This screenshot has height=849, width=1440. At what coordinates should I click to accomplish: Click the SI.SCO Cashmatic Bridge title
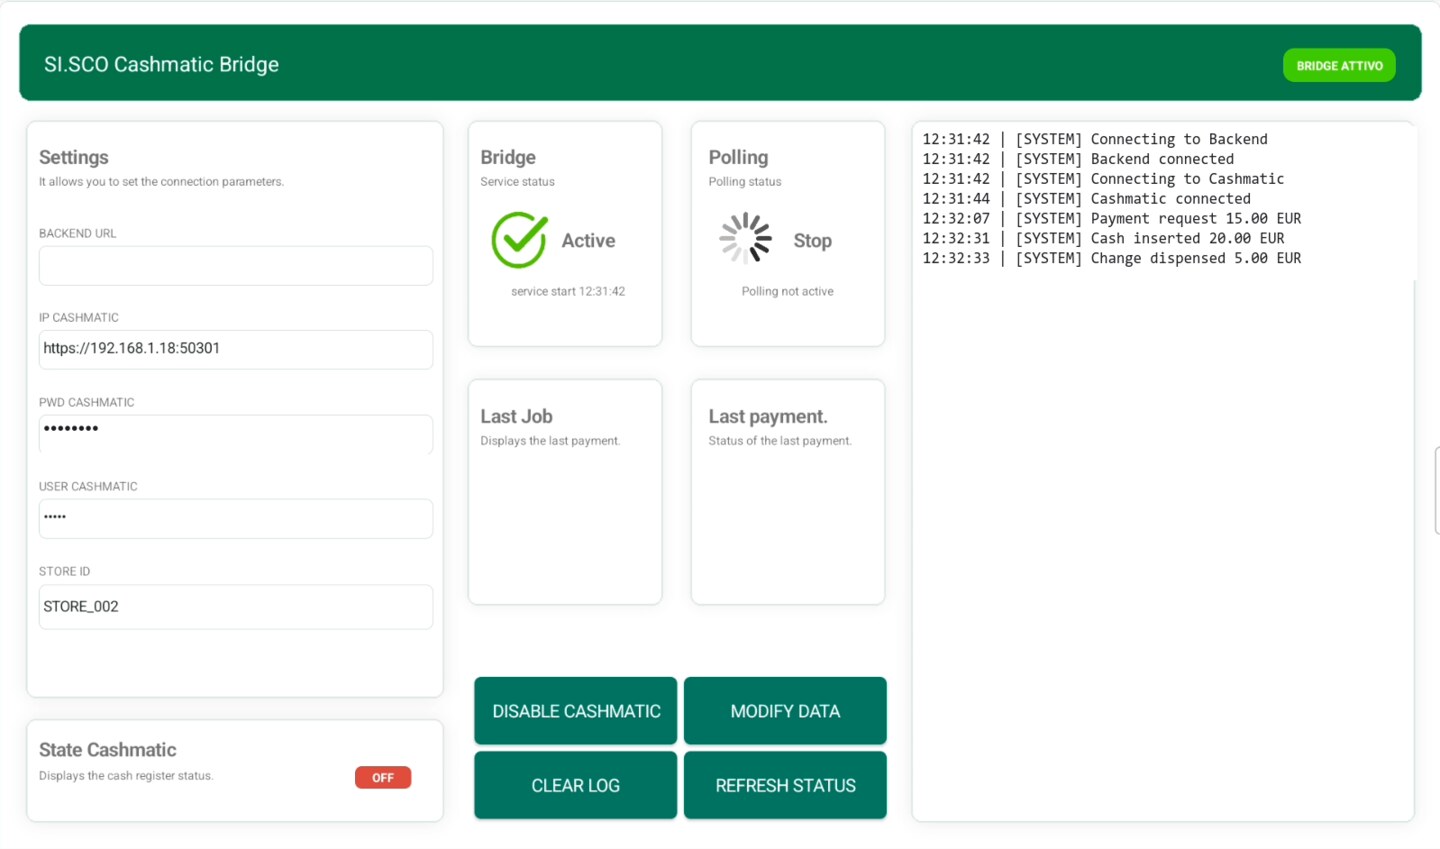pos(161,64)
